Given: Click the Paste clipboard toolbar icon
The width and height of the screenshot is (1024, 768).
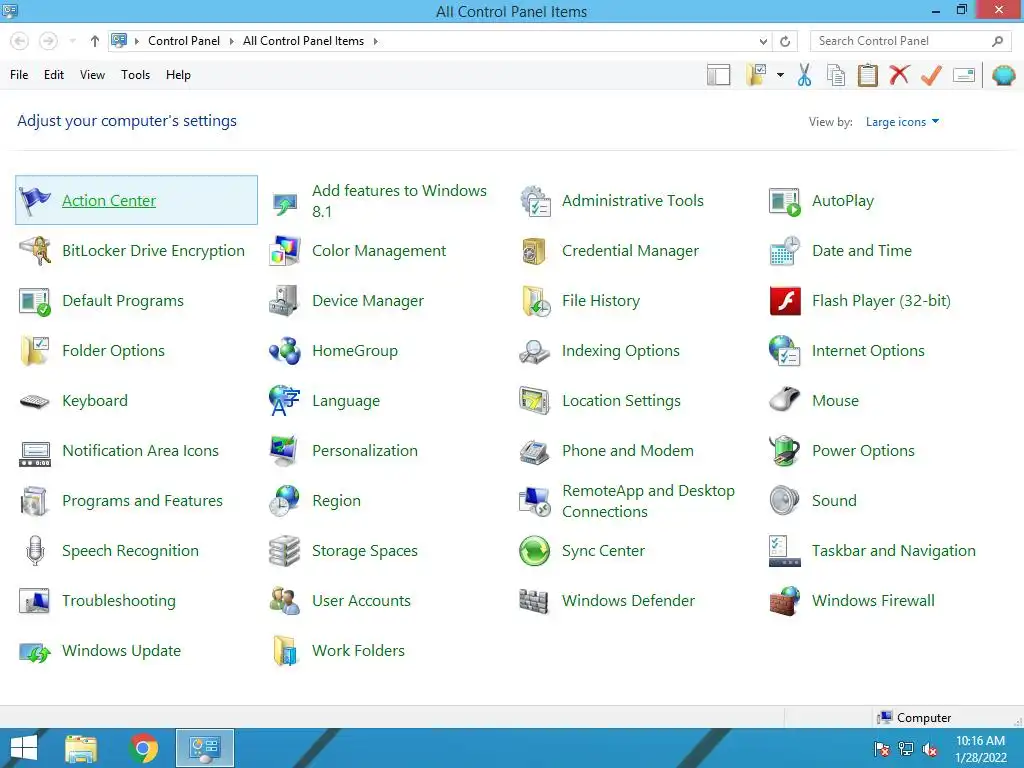Looking at the screenshot, I should (x=867, y=75).
